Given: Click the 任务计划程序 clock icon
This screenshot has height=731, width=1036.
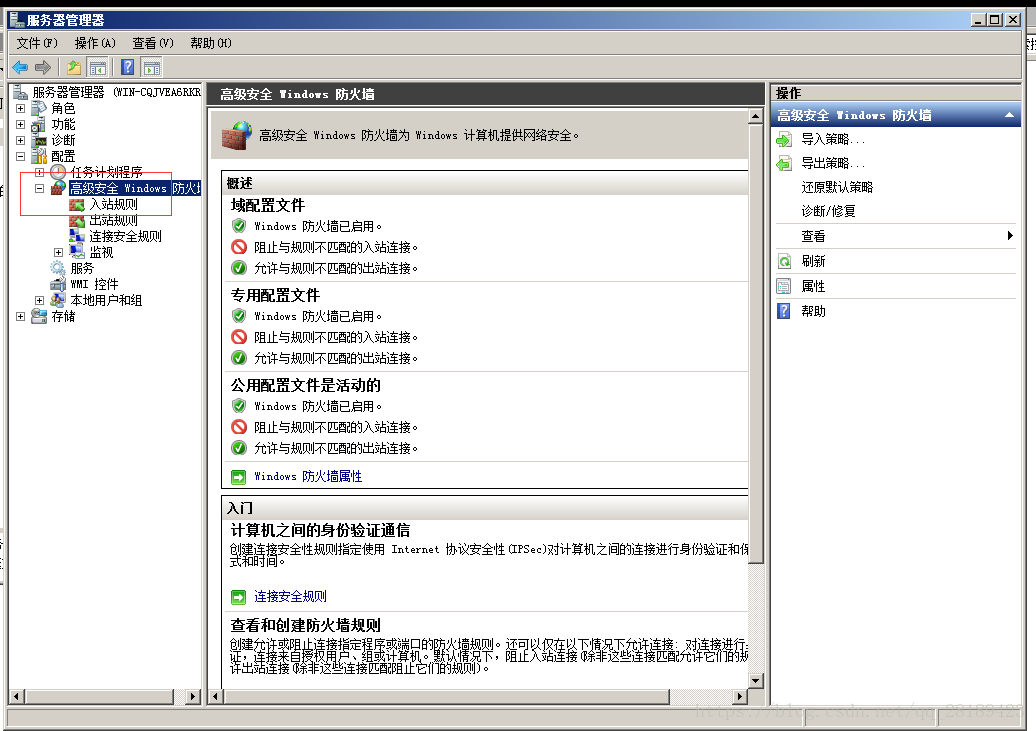Looking at the screenshot, I should click(58, 172).
